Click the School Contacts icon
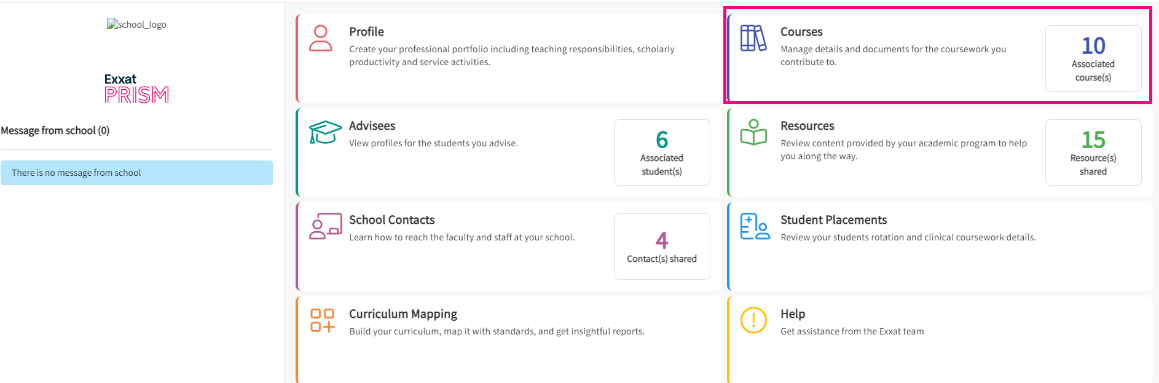The width and height of the screenshot is (1159, 383). (x=324, y=226)
